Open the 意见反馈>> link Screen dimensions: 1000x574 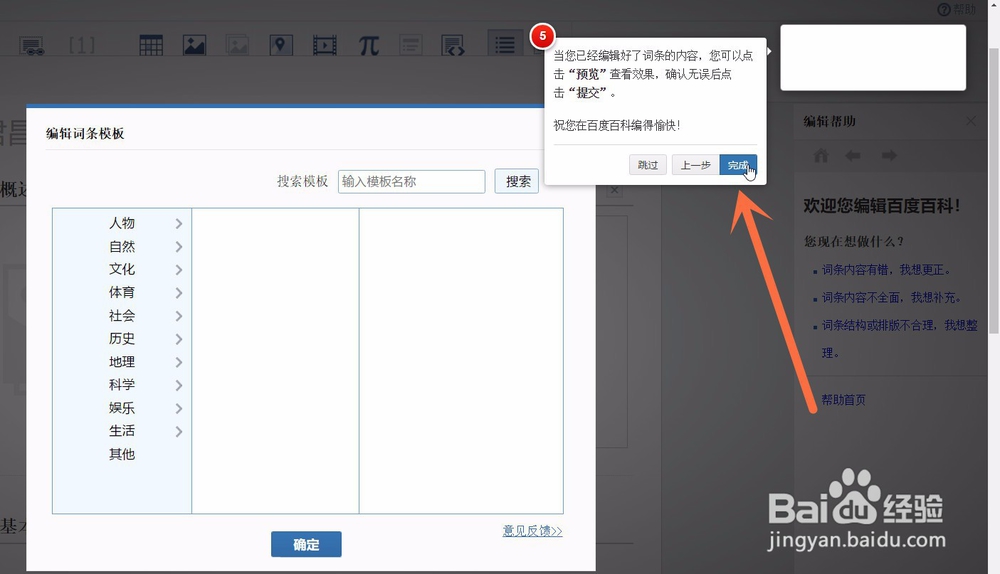(532, 531)
